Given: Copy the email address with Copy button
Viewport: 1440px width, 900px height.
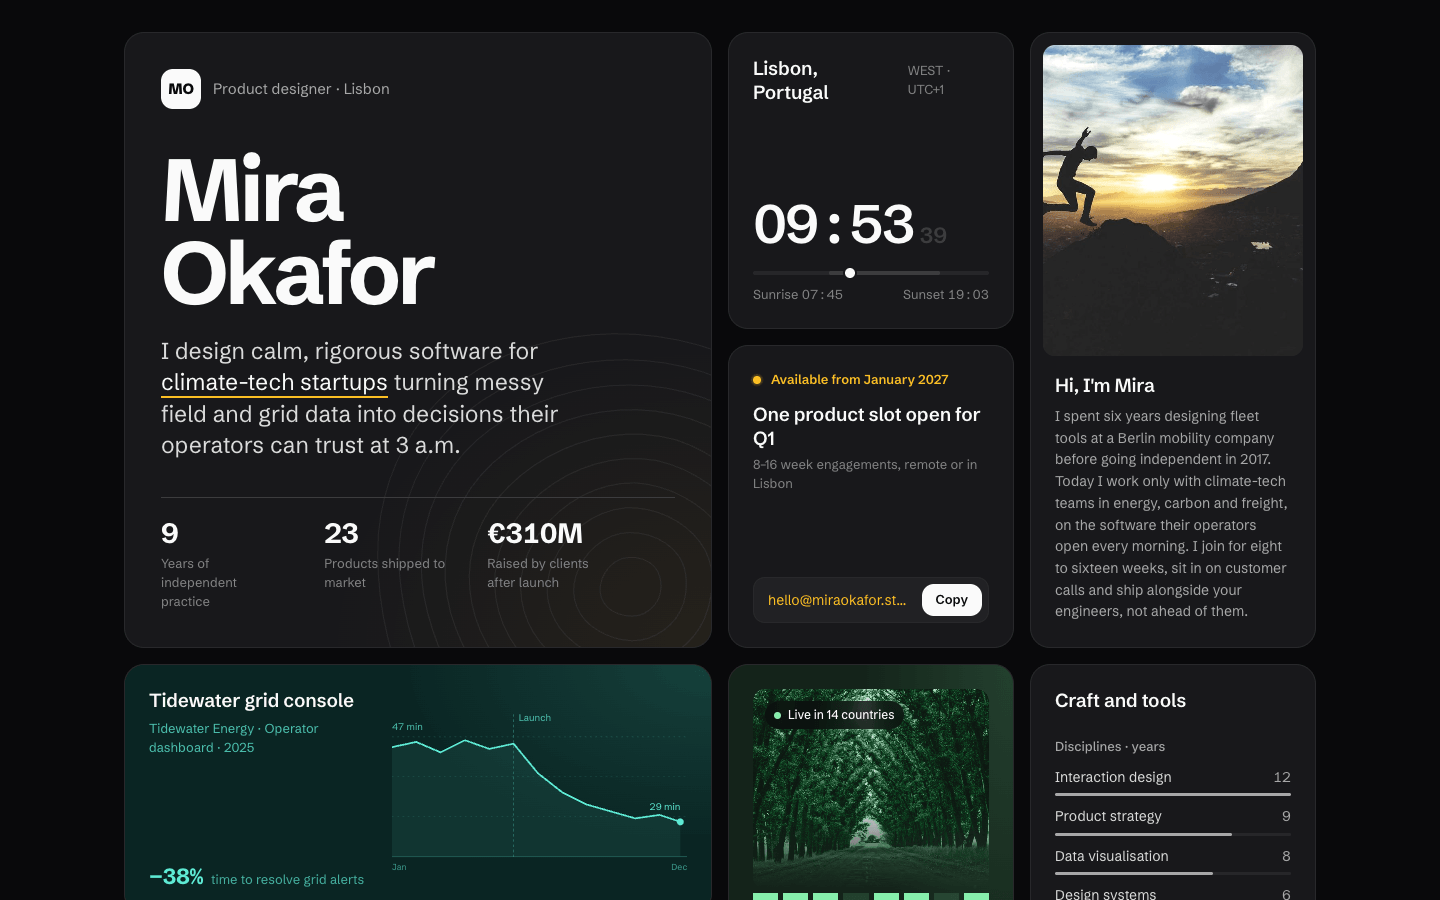Looking at the screenshot, I should (951, 600).
